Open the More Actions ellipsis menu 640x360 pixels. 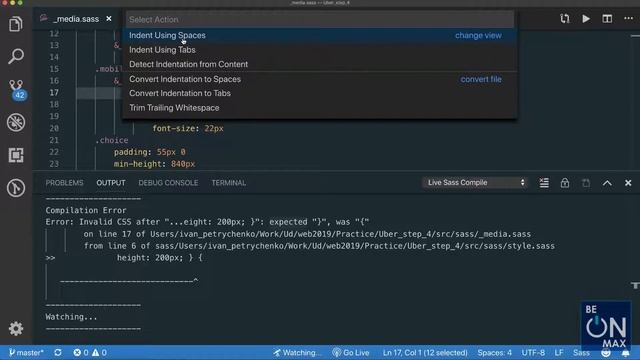pyautogui.click(x=628, y=19)
